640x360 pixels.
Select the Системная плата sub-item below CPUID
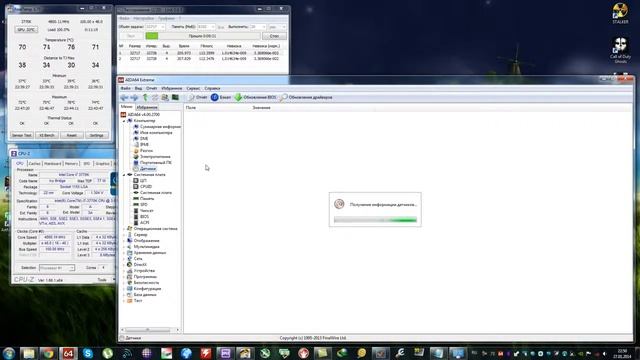(153, 193)
